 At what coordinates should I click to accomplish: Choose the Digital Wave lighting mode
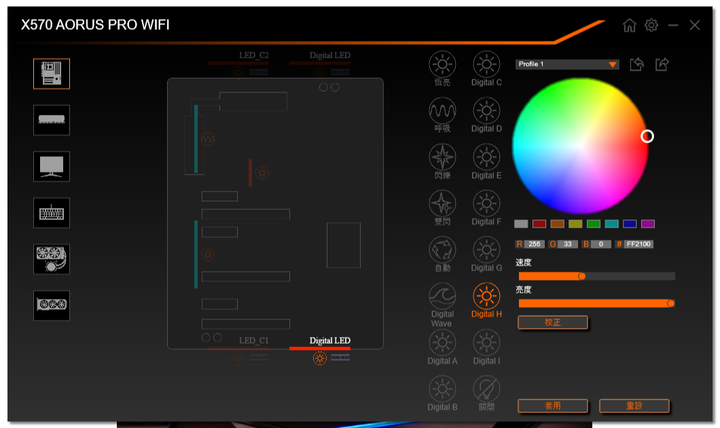point(442,305)
